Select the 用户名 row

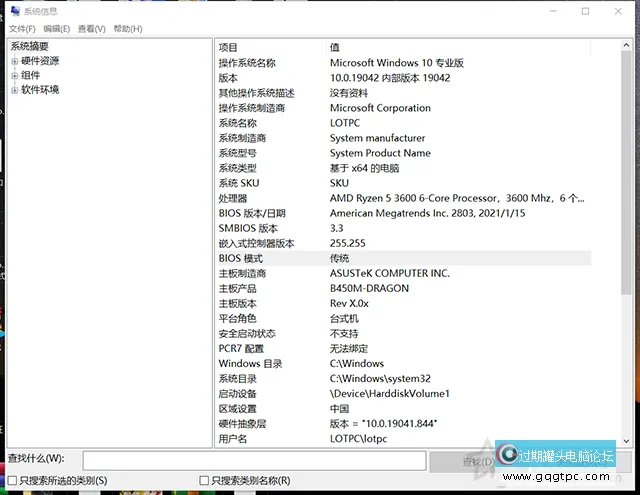[x=403, y=439]
